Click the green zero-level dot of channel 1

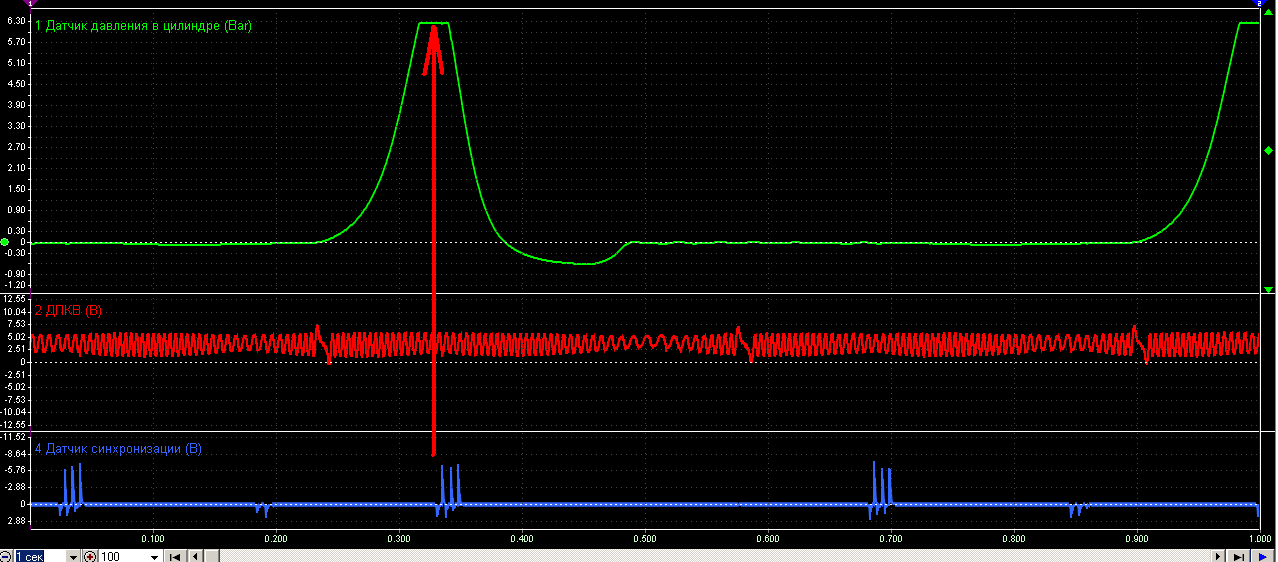click(5, 242)
